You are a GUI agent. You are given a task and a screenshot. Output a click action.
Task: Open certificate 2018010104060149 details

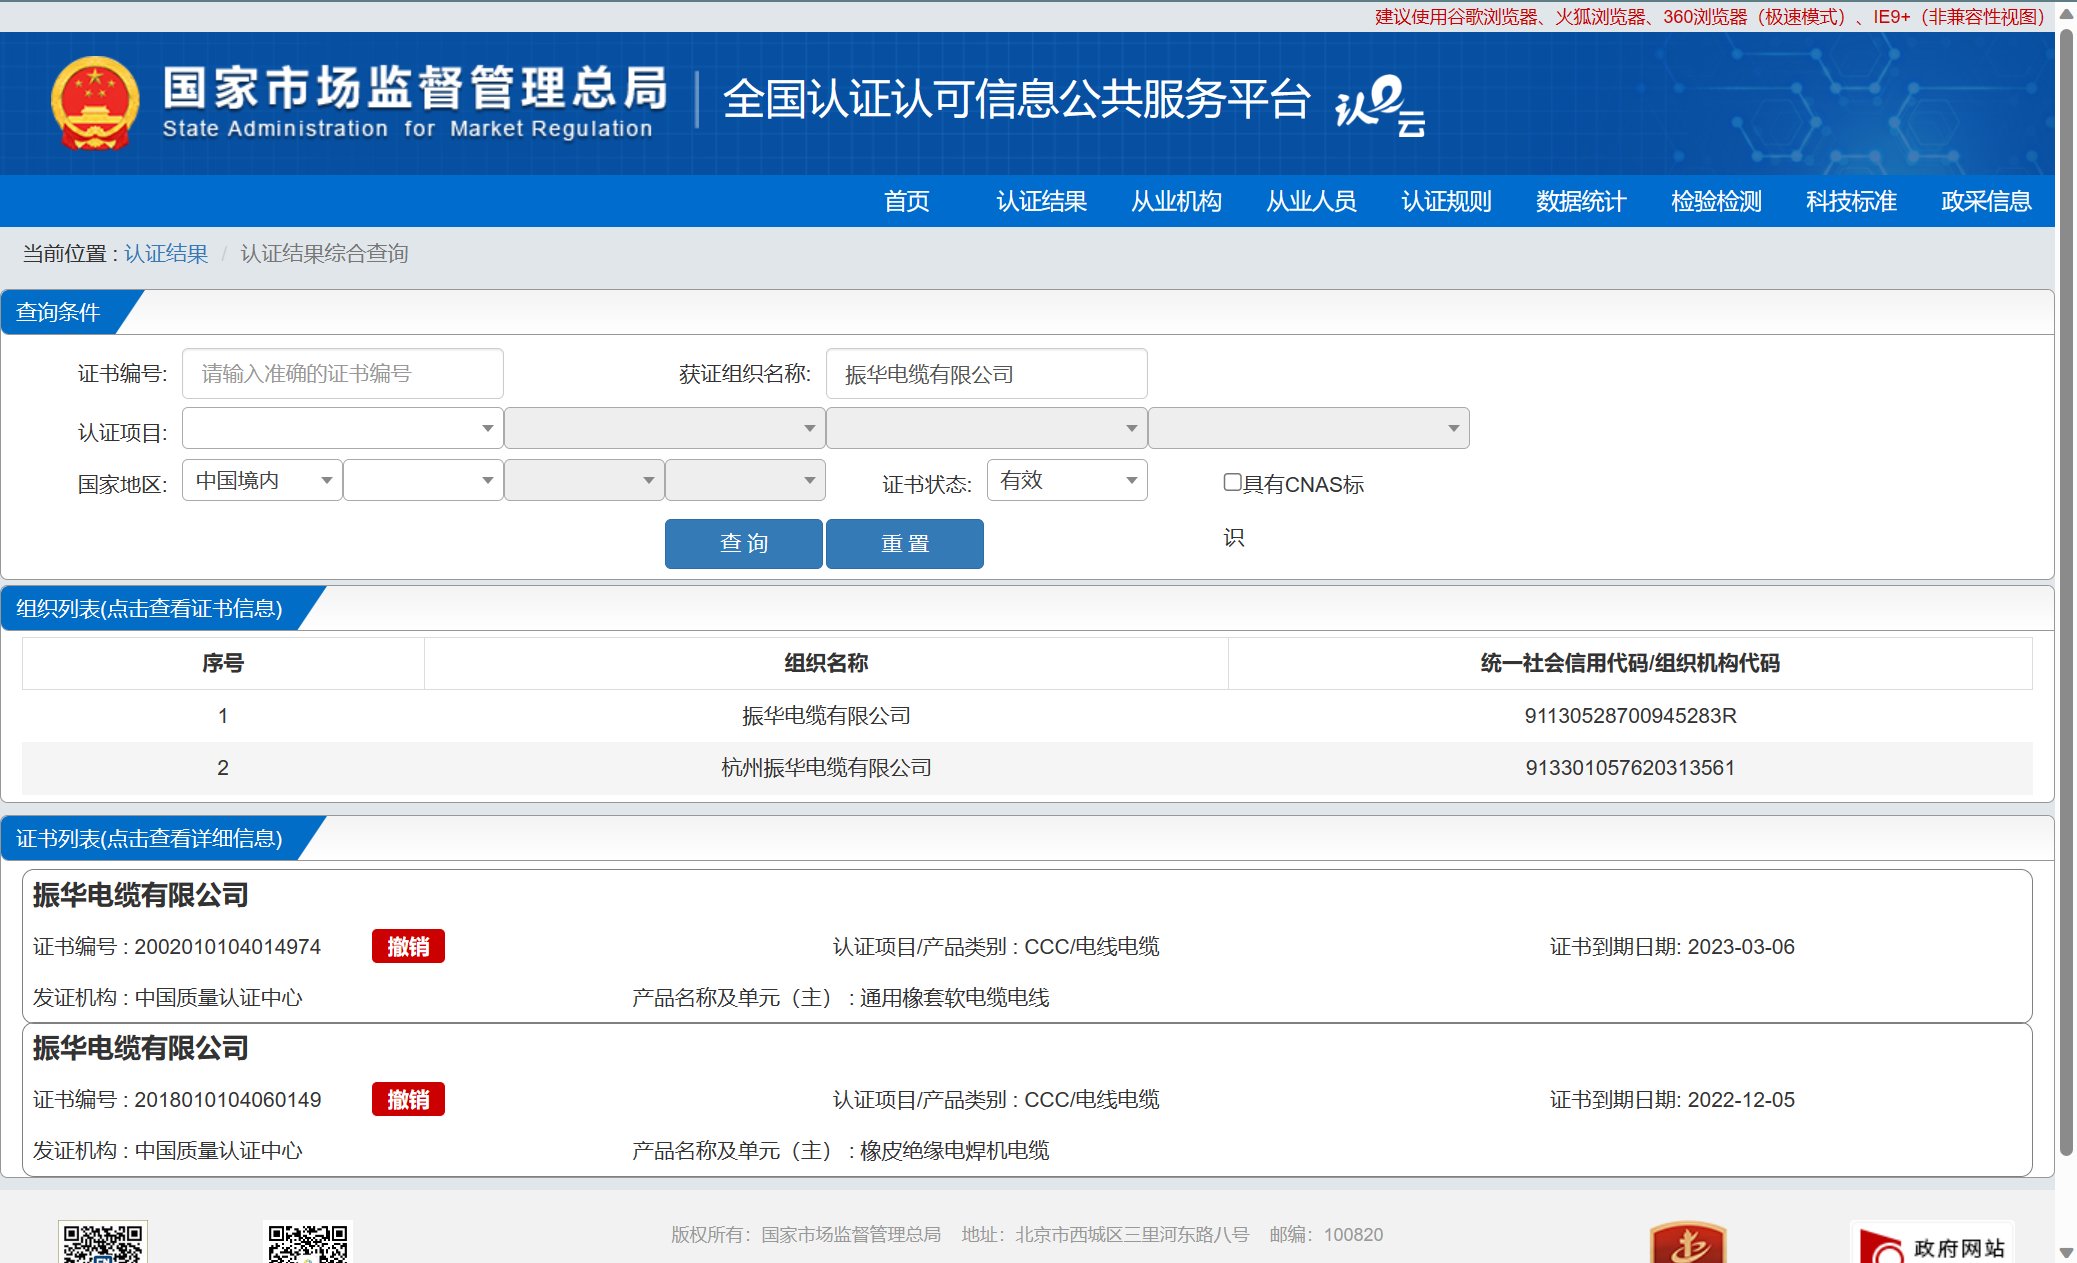1027,1099
